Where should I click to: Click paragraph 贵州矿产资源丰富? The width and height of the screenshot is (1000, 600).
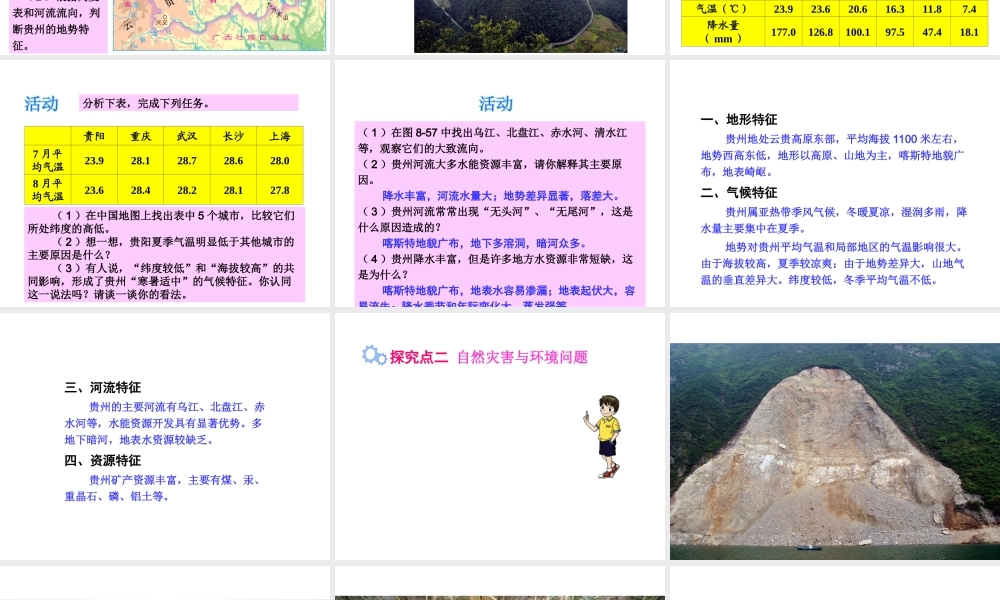coord(163,488)
